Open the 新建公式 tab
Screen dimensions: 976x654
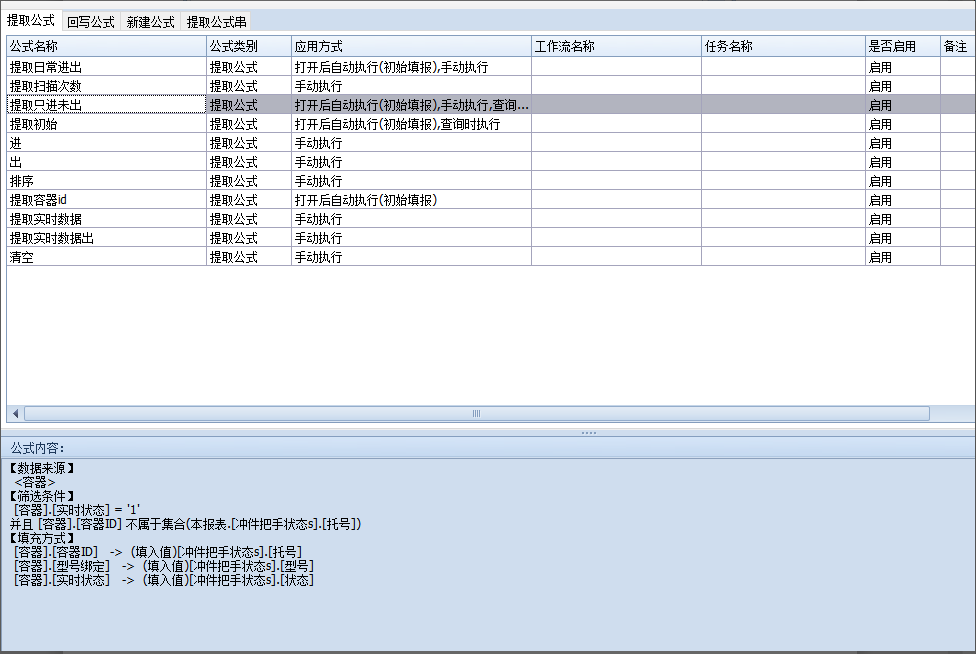(x=151, y=21)
